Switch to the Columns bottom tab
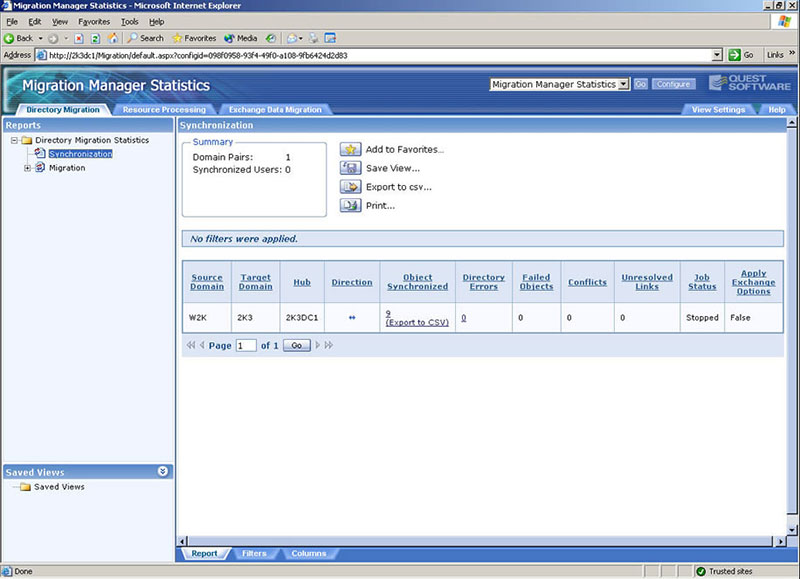The width and height of the screenshot is (800, 579). tap(309, 553)
